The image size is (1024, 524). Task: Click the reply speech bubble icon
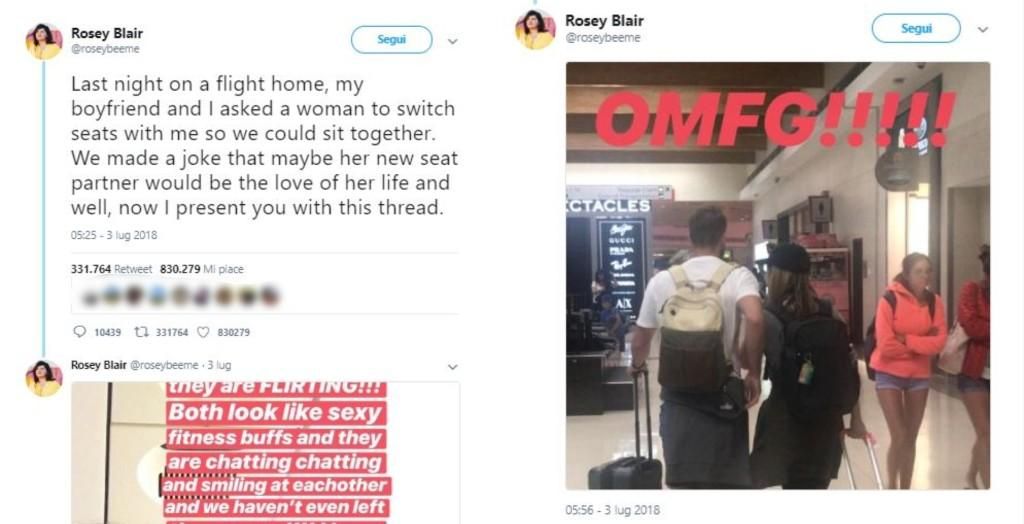(x=80, y=332)
